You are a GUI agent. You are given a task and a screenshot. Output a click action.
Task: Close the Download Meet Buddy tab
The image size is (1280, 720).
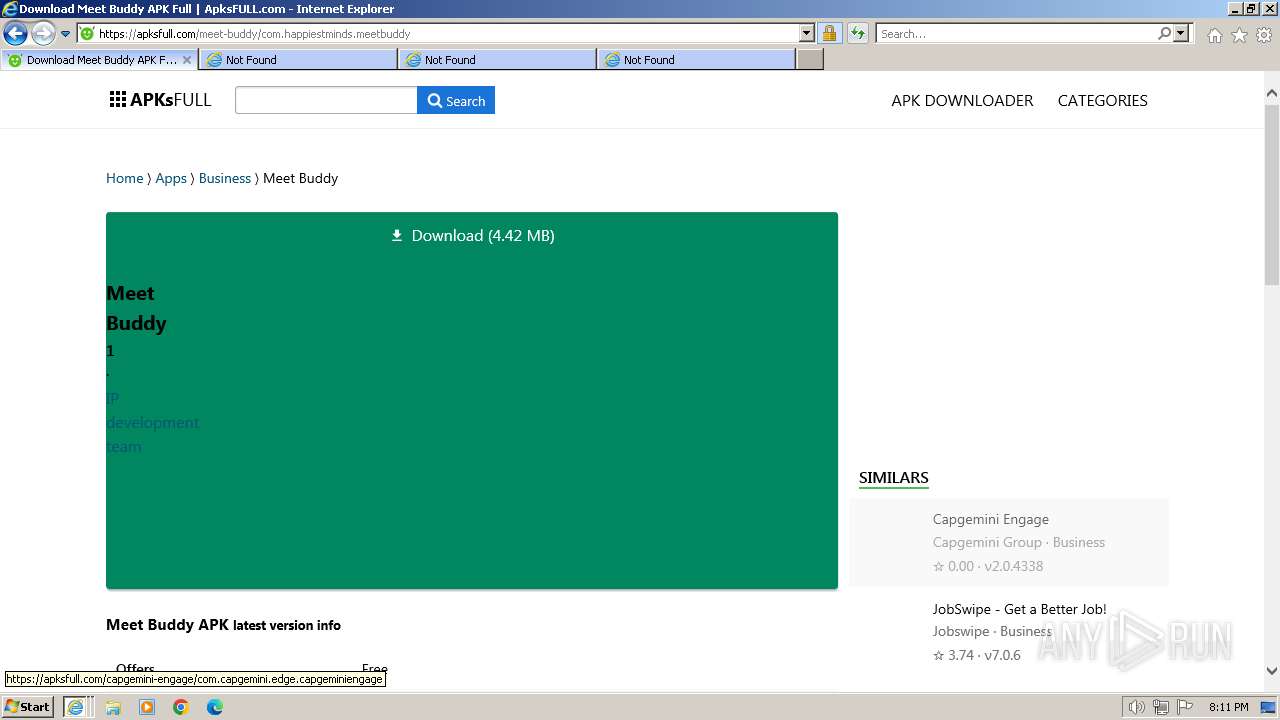click(x=186, y=60)
